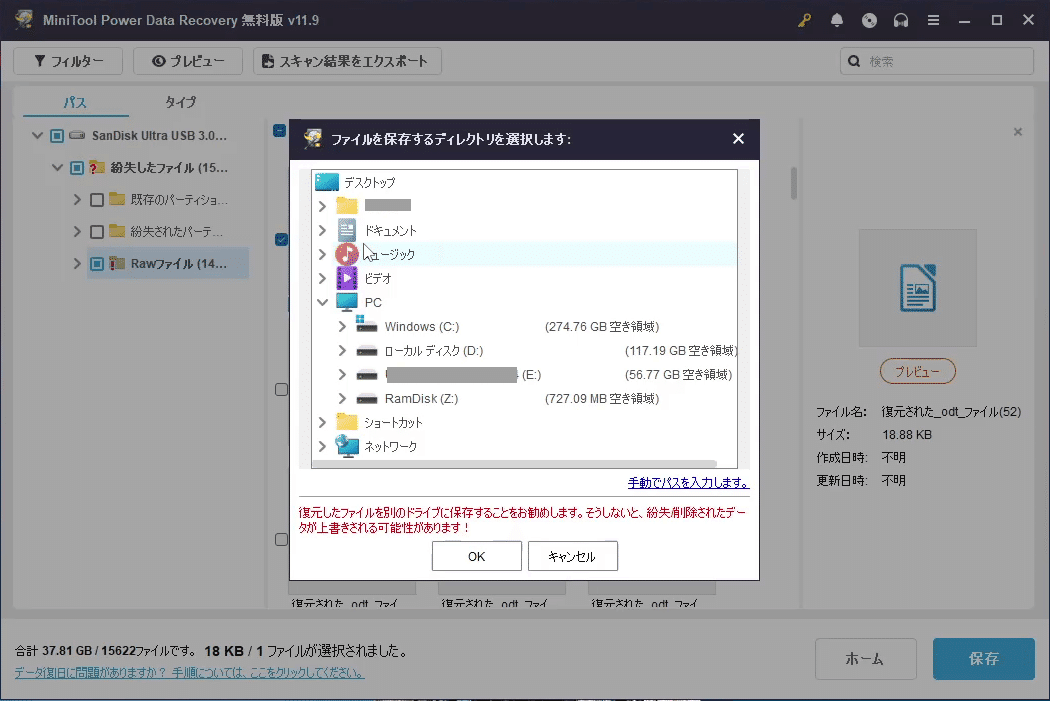
Task: Expand the 既存のパーティション node
Action: coord(77,200)
